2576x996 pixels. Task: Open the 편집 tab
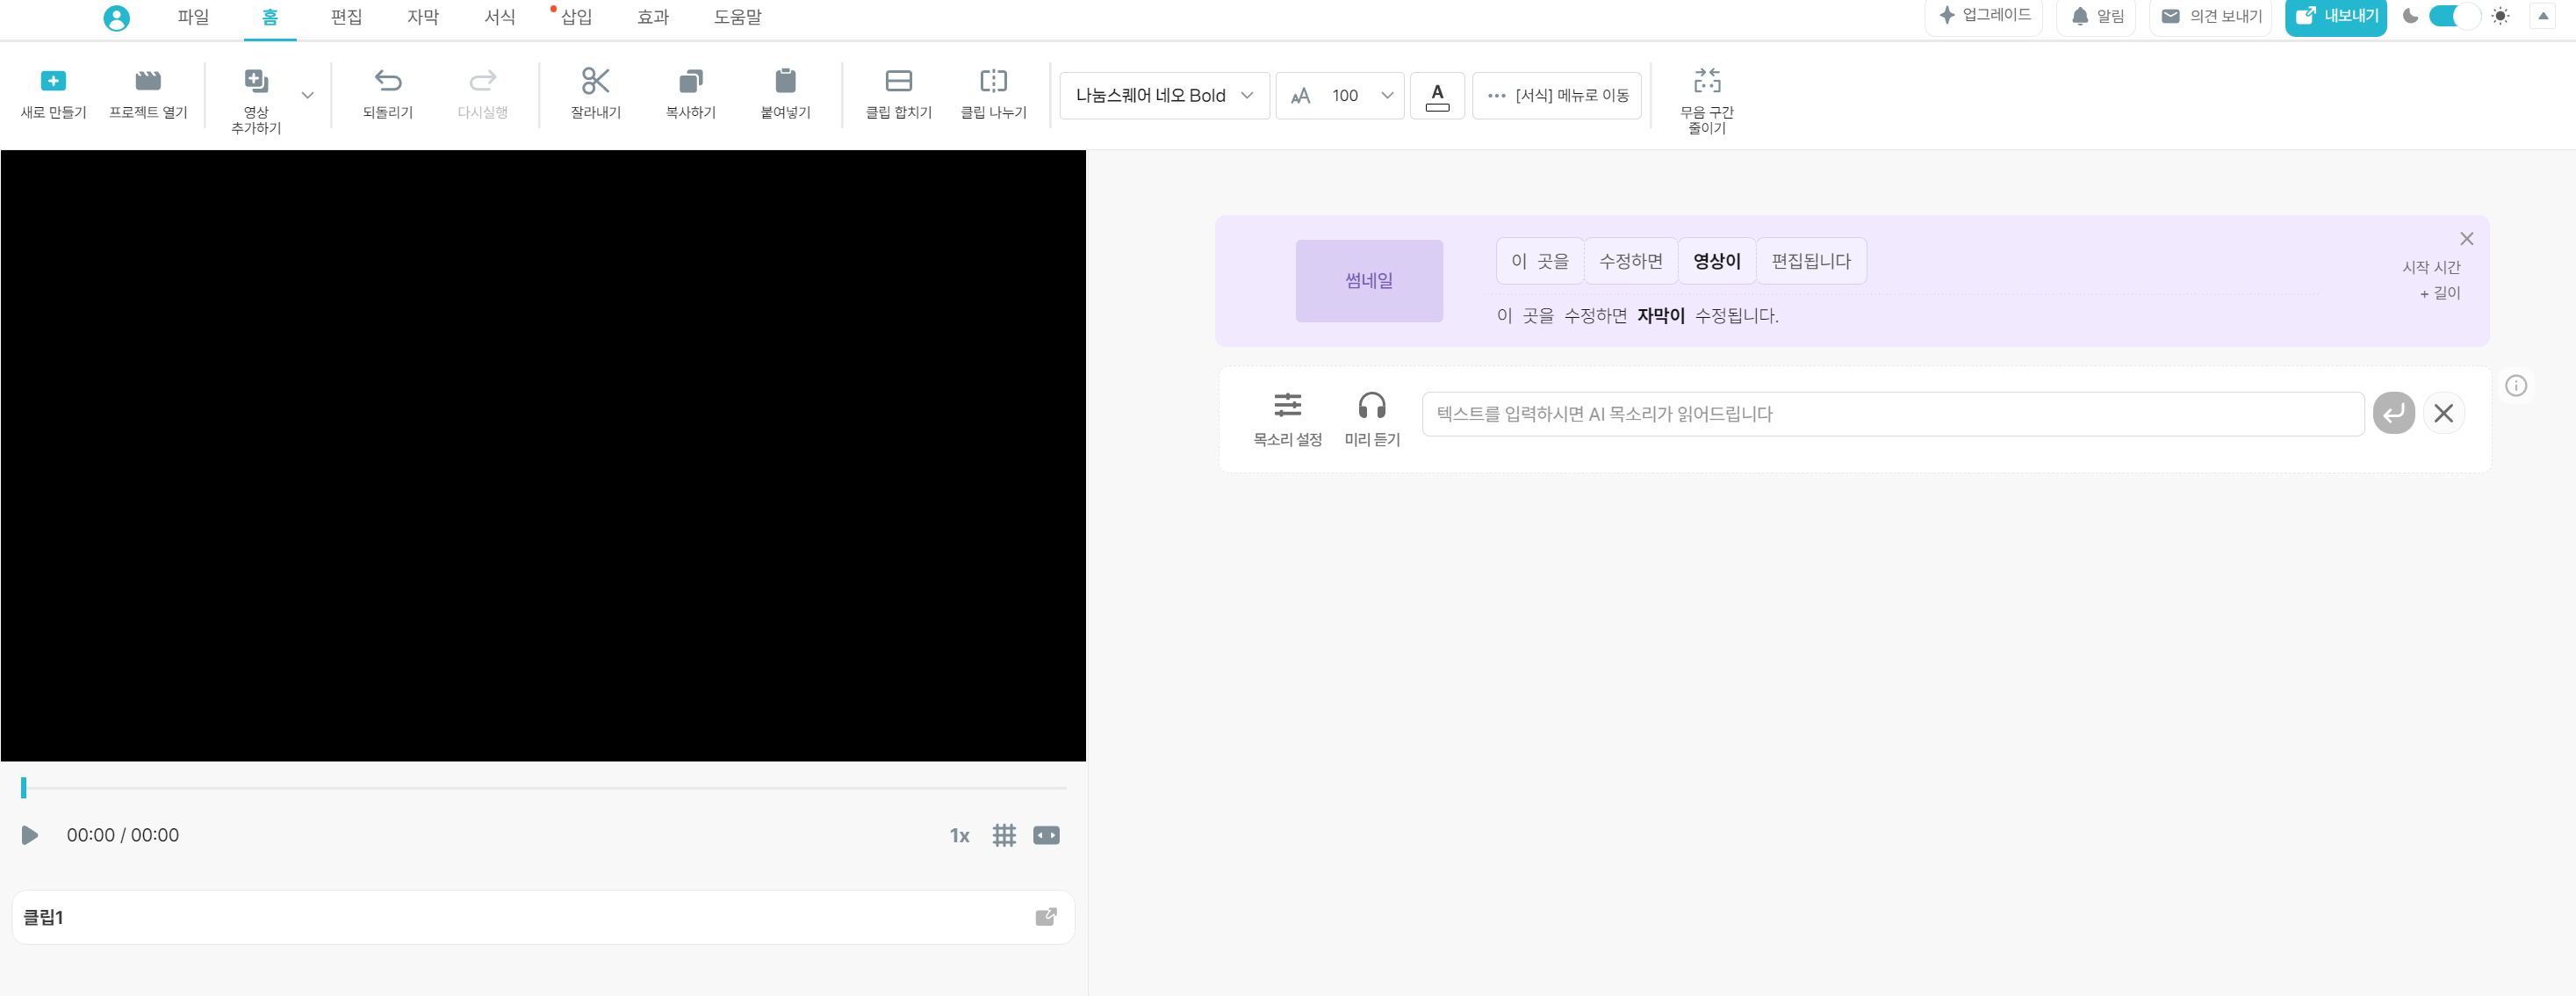[347, 17]
